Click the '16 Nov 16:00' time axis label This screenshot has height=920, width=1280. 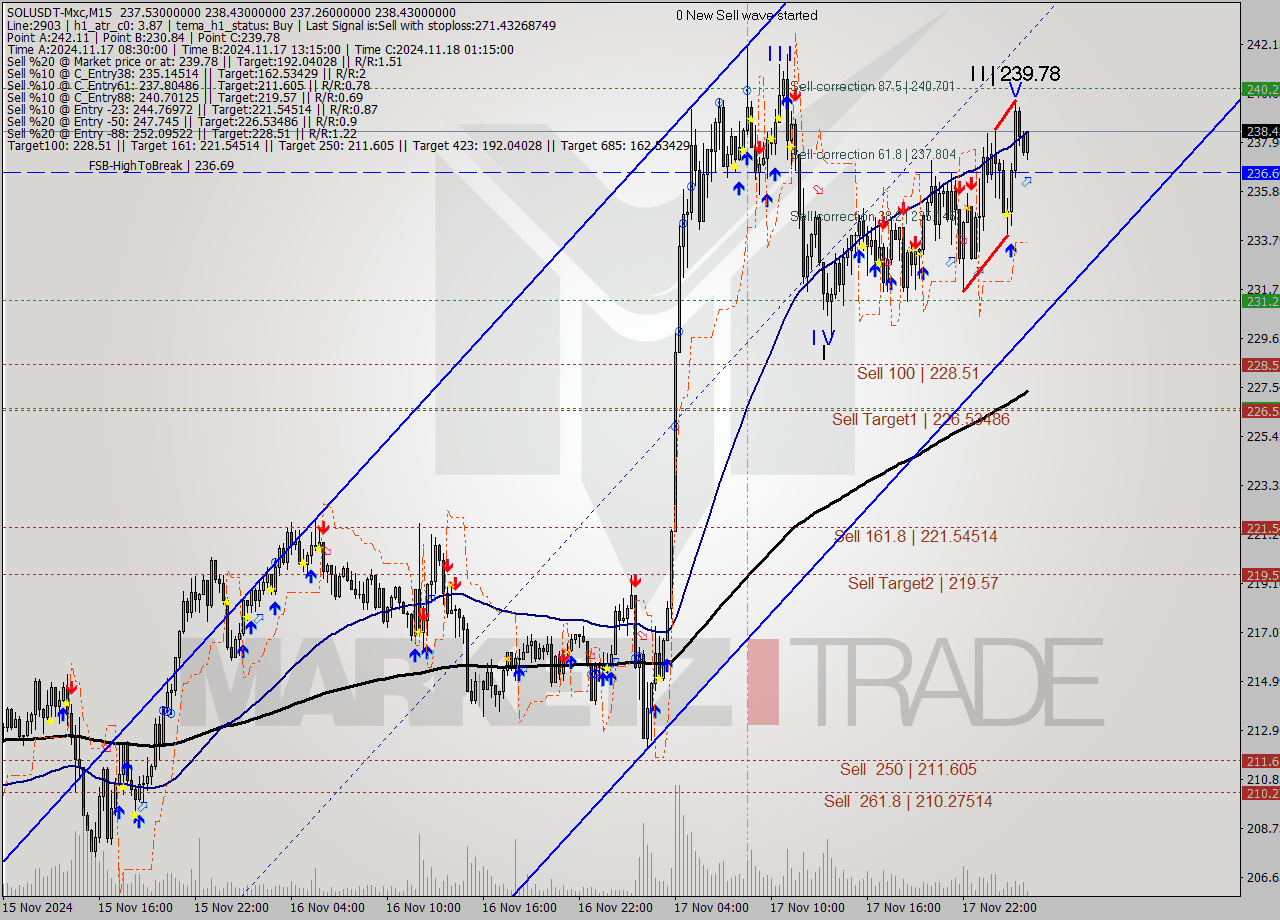[520, 908]
